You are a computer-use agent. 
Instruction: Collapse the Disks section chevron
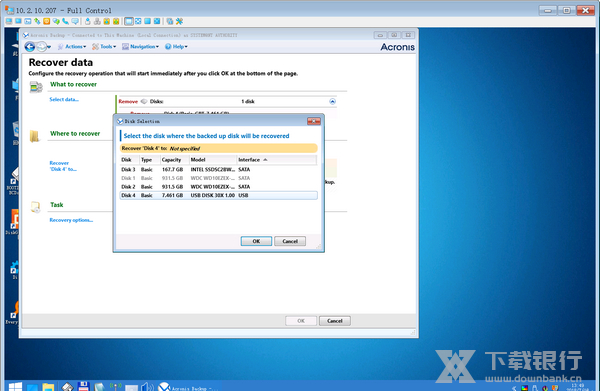[332, 101]
